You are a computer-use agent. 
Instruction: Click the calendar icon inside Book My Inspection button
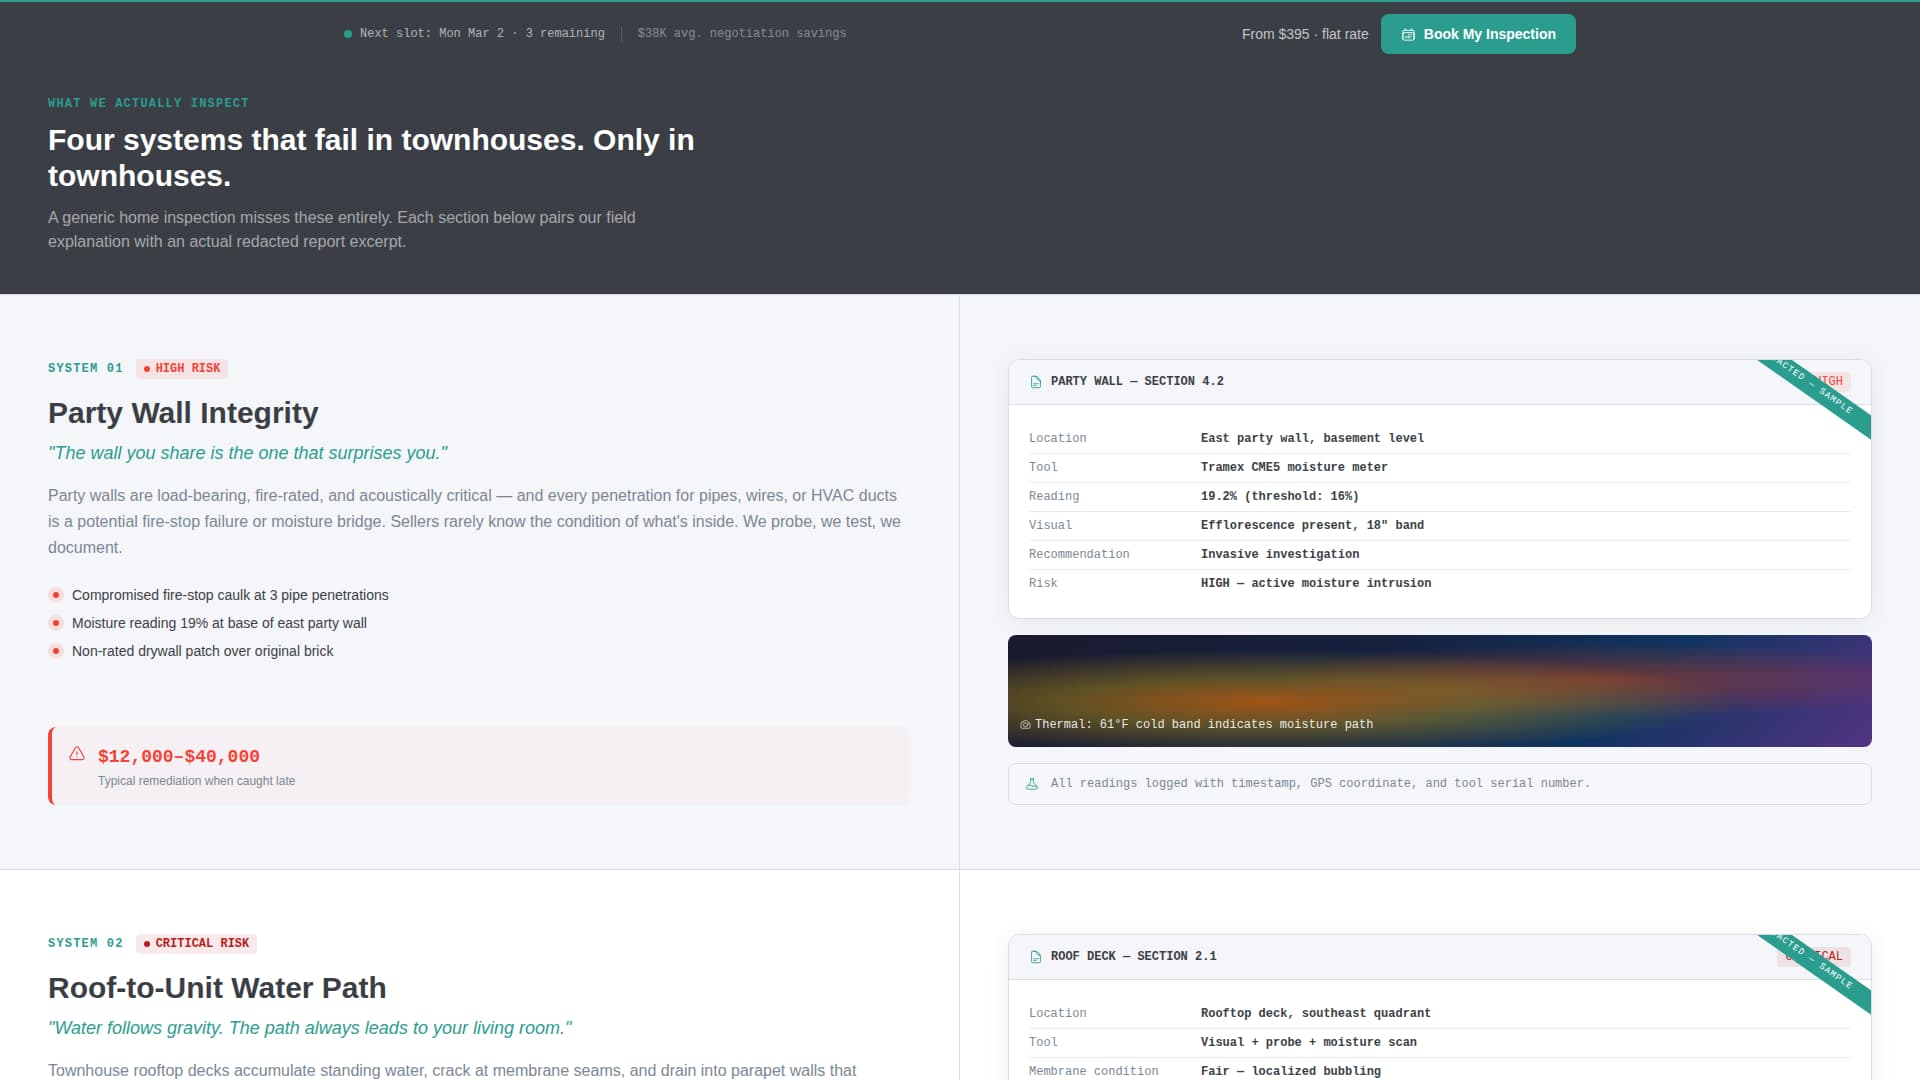click(x=1409, y=33)
